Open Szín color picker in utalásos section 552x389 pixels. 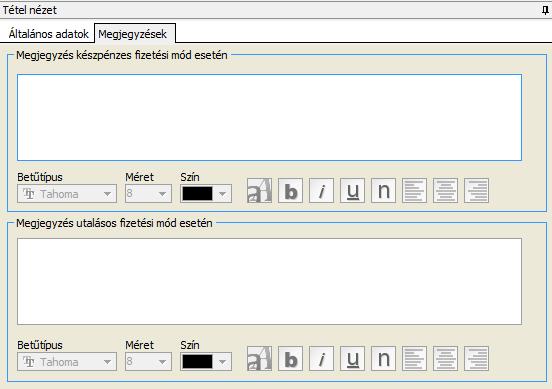coord(206,362)
